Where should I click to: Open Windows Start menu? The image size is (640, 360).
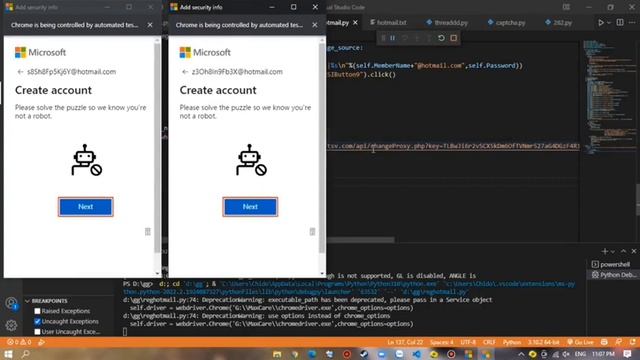click(x=8, y=353)
